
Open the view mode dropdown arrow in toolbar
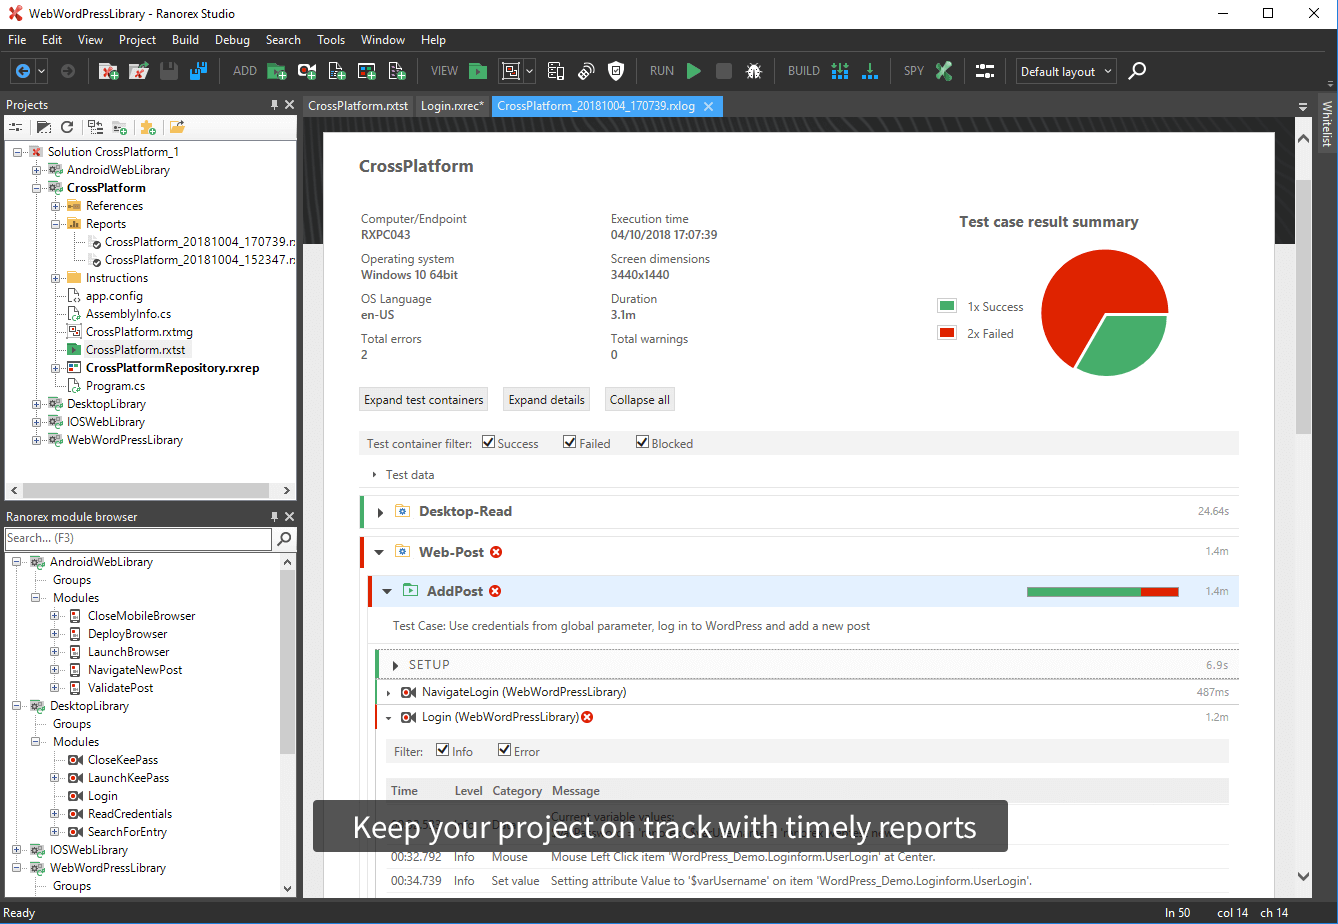(x=529, y=71)
